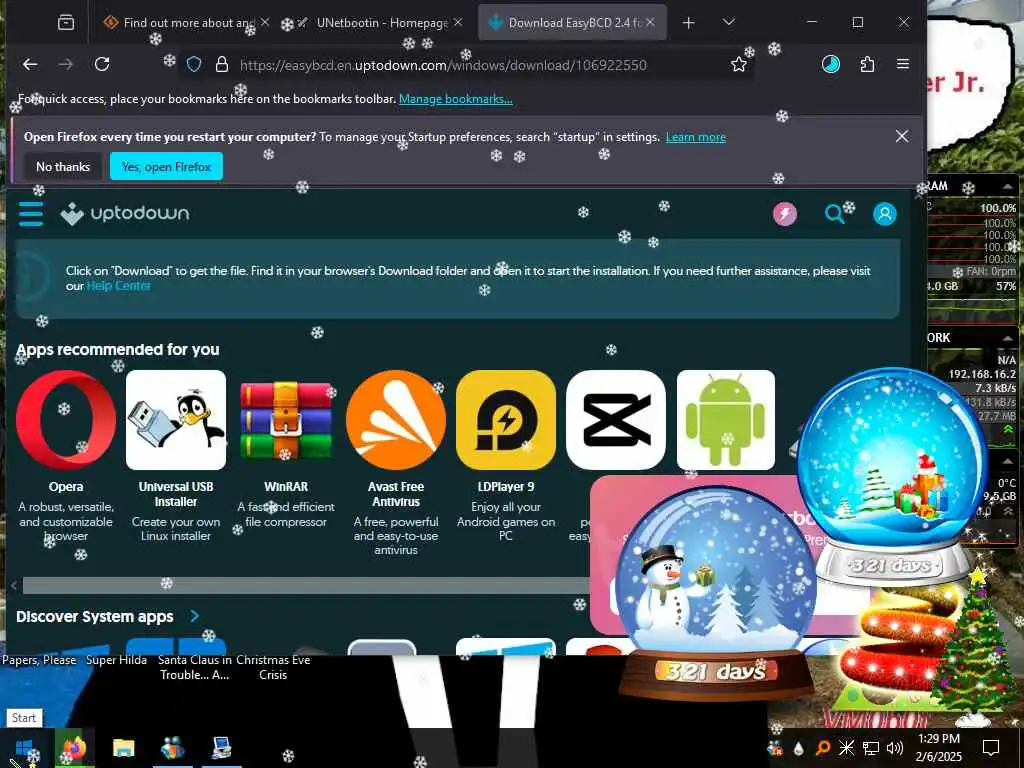Bookmark this page with the star
This screenshot has width=1024, height=768.
(739, 64)
